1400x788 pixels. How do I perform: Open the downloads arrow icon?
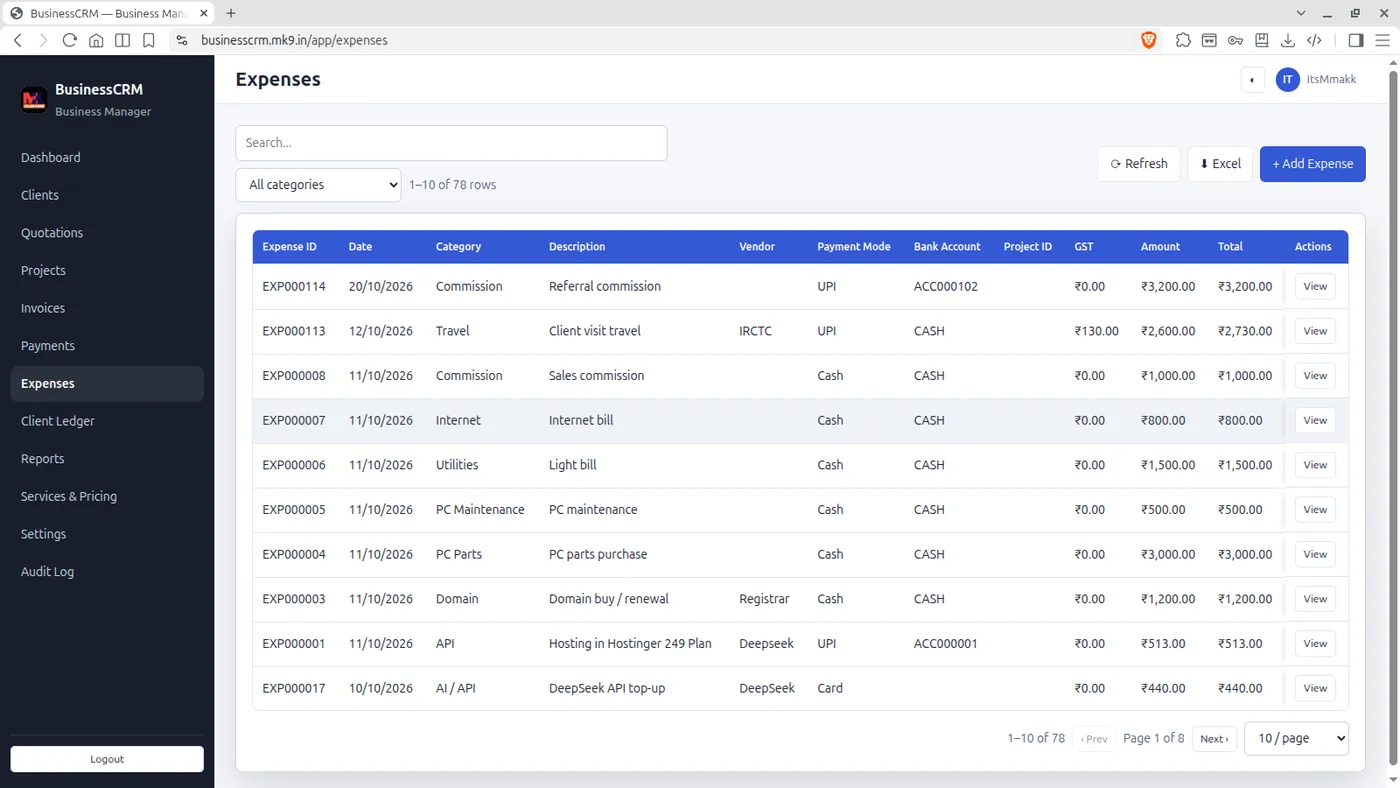[x=1288, y=40]
